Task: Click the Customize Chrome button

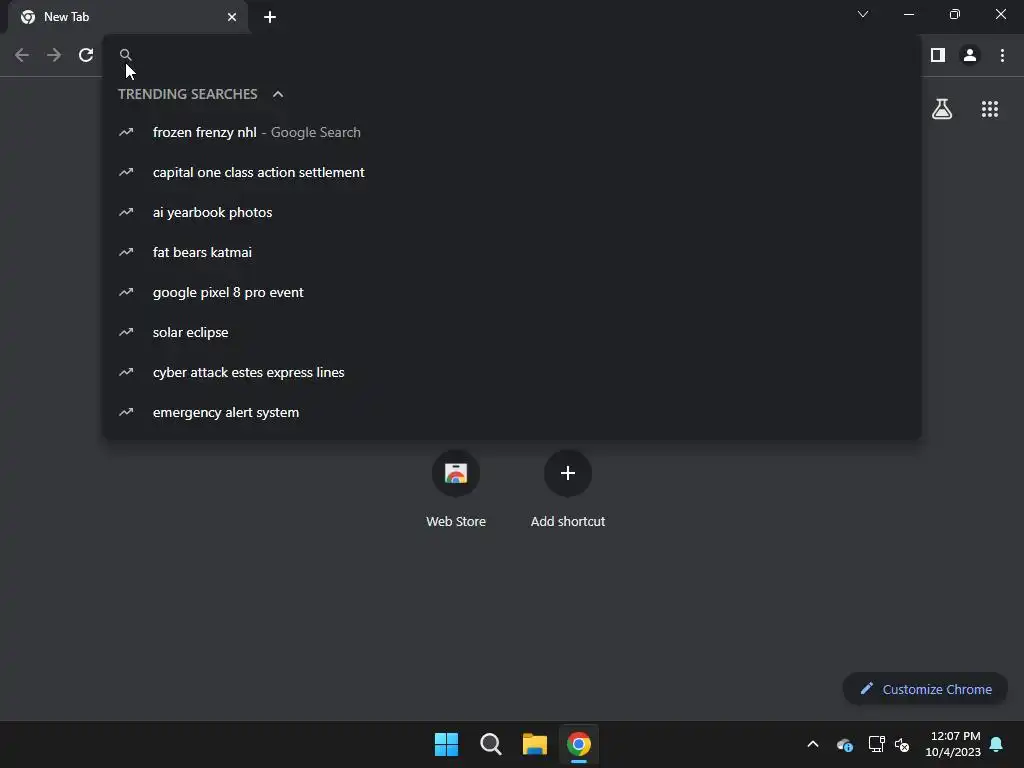Action: pos(925,689)
